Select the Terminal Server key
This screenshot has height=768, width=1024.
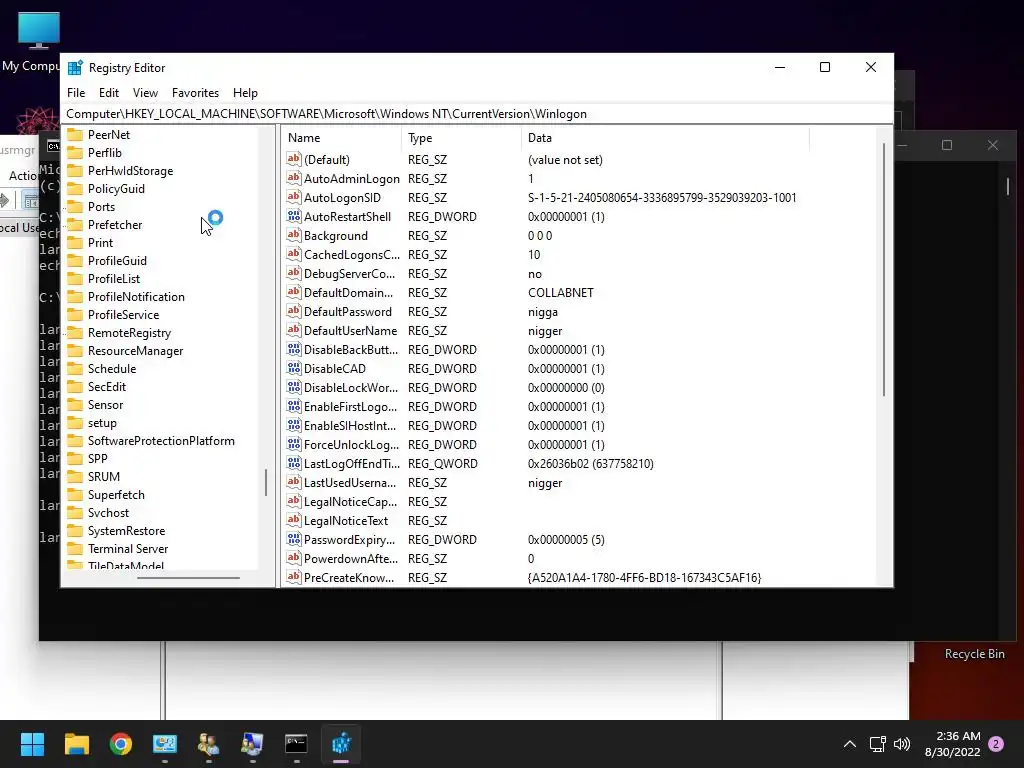[128, 549]
